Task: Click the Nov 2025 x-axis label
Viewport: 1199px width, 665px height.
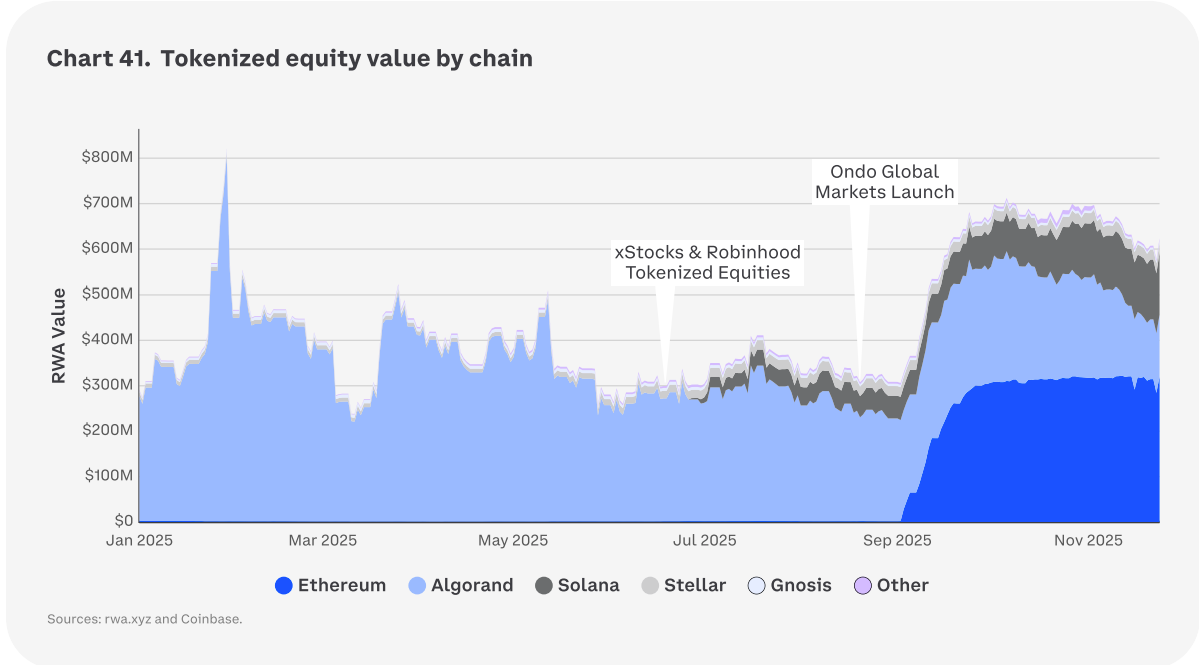Action: (1089, 540)
